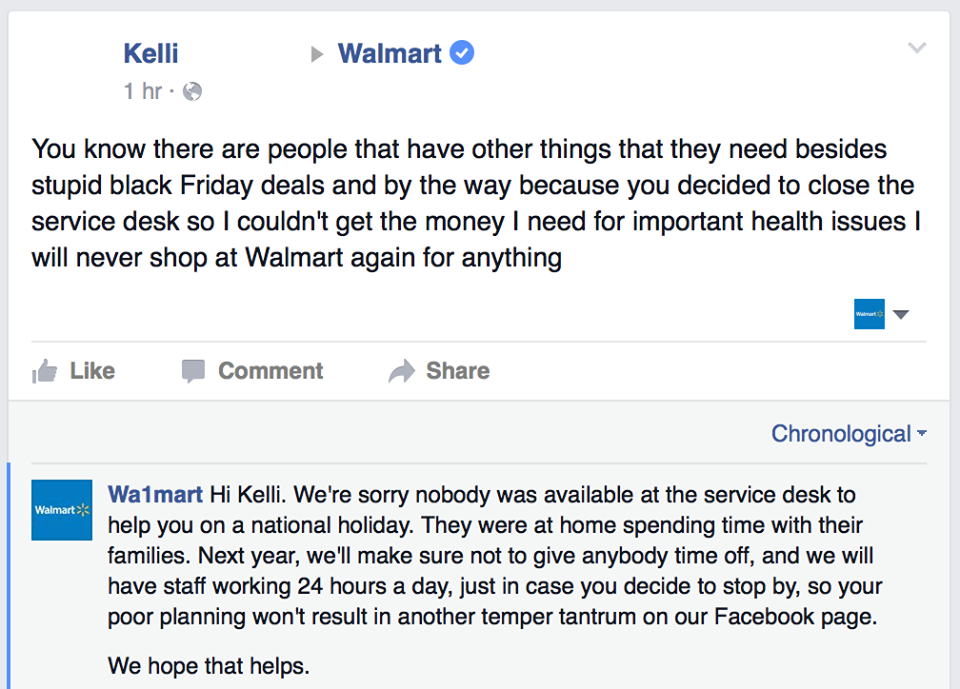Click the small Walmart identity icon
This screenshot has height=689, width=960.
pyautogui.click(x=869, y=314)
